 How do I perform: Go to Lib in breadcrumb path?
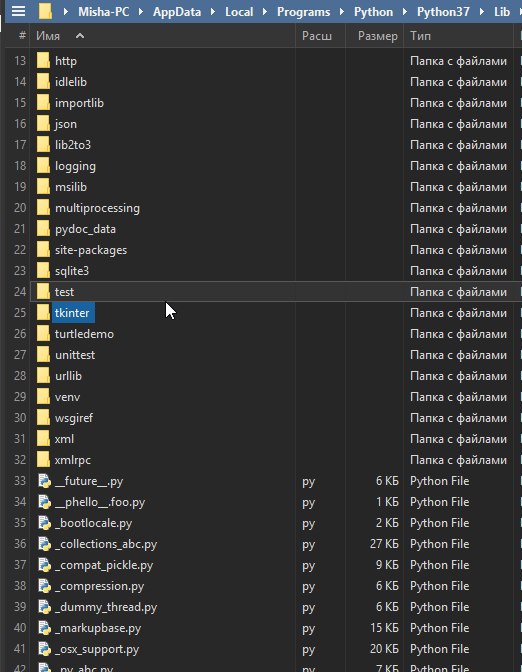(502, 12)
